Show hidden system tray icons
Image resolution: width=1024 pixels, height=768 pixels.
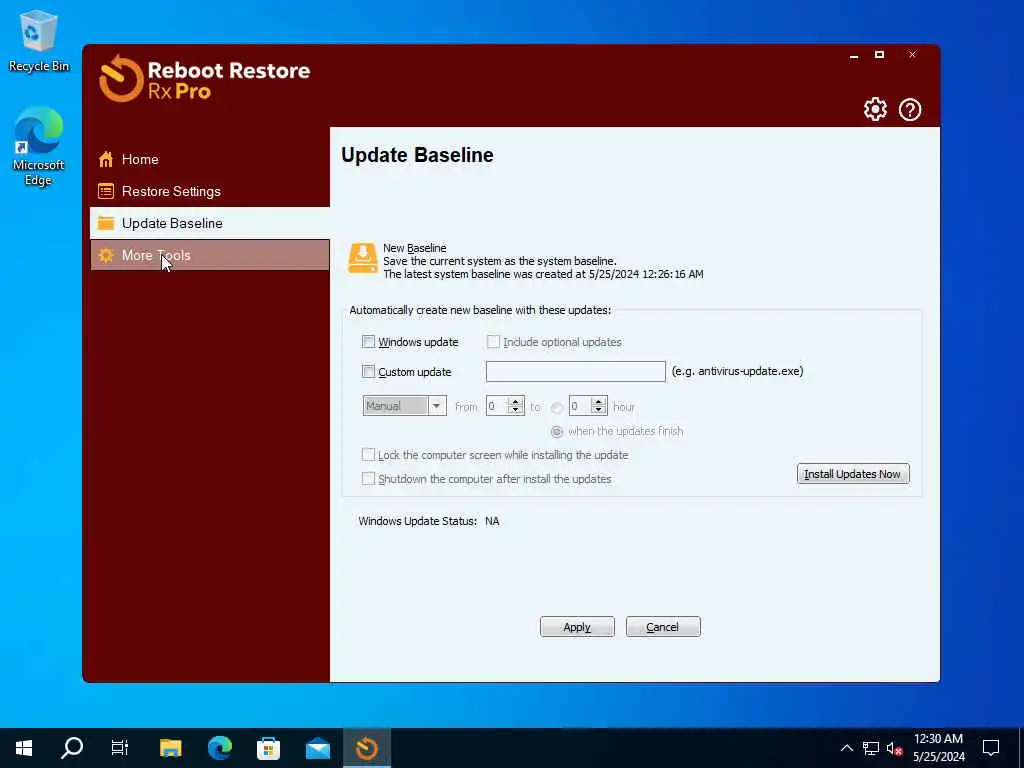click(846, 748)
